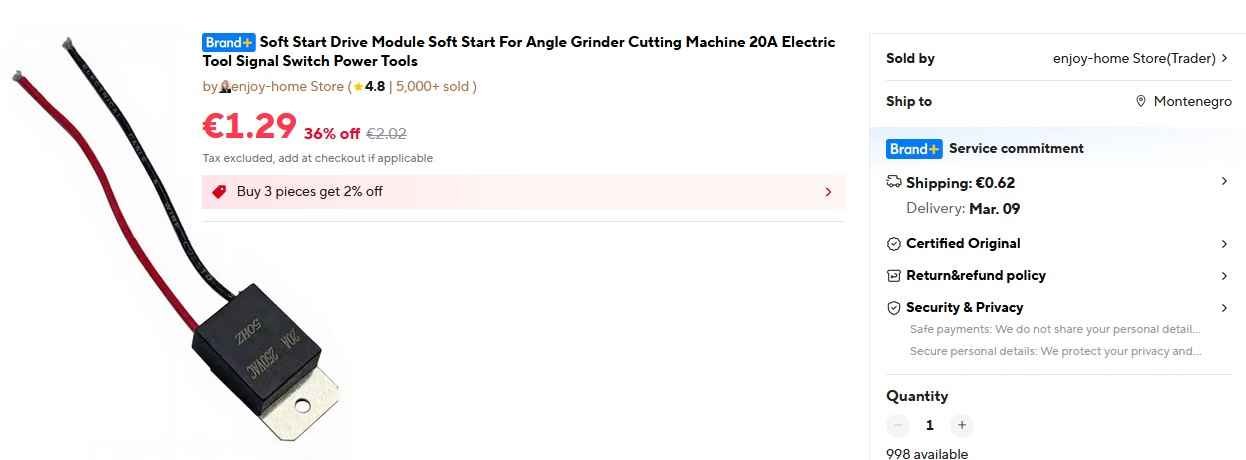
Task: Click the Return&refund policy box icon
Action: [x=894, y=275]
